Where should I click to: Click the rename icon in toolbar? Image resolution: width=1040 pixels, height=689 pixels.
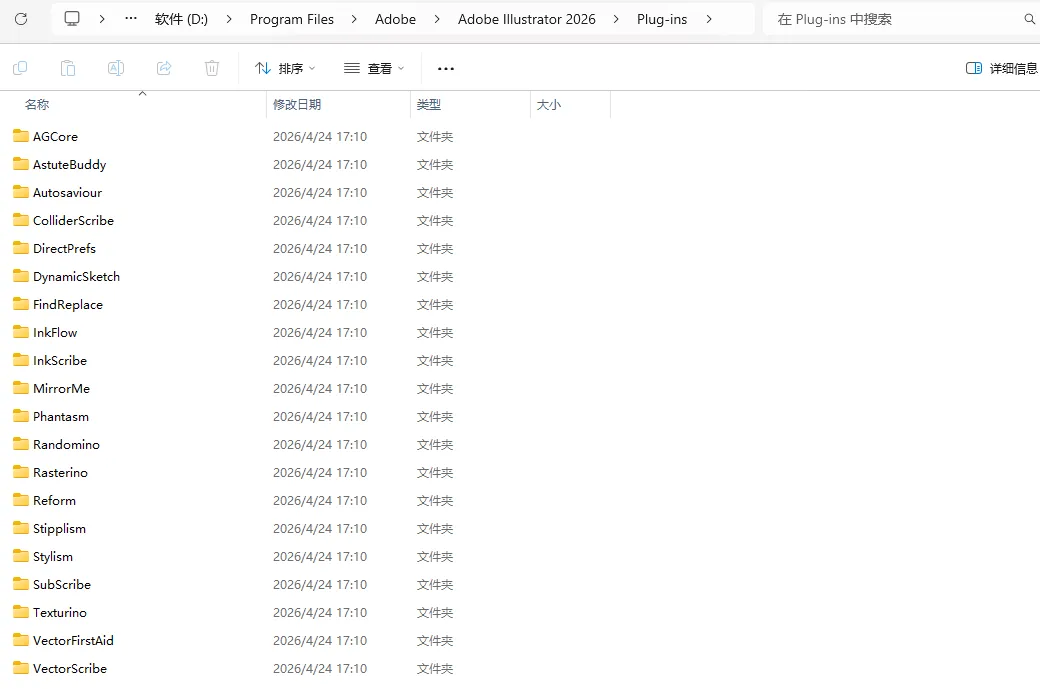(115, 68)
